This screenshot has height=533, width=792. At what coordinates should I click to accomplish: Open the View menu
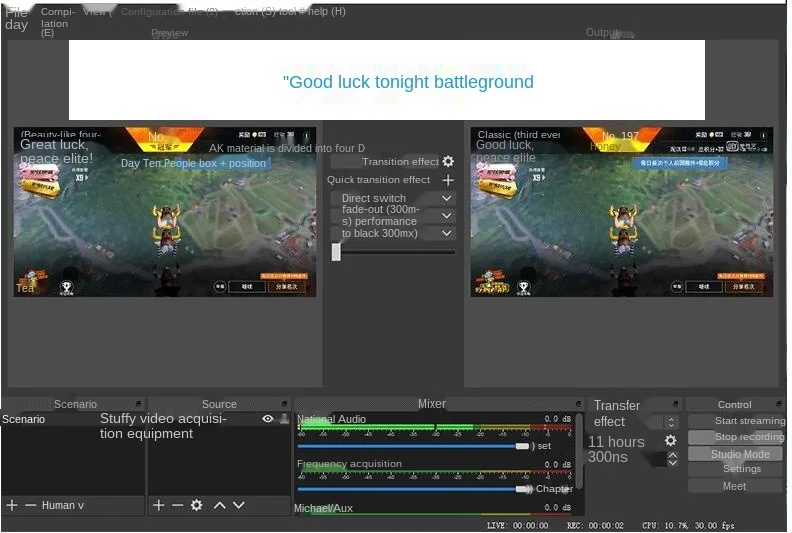(97, 11)
